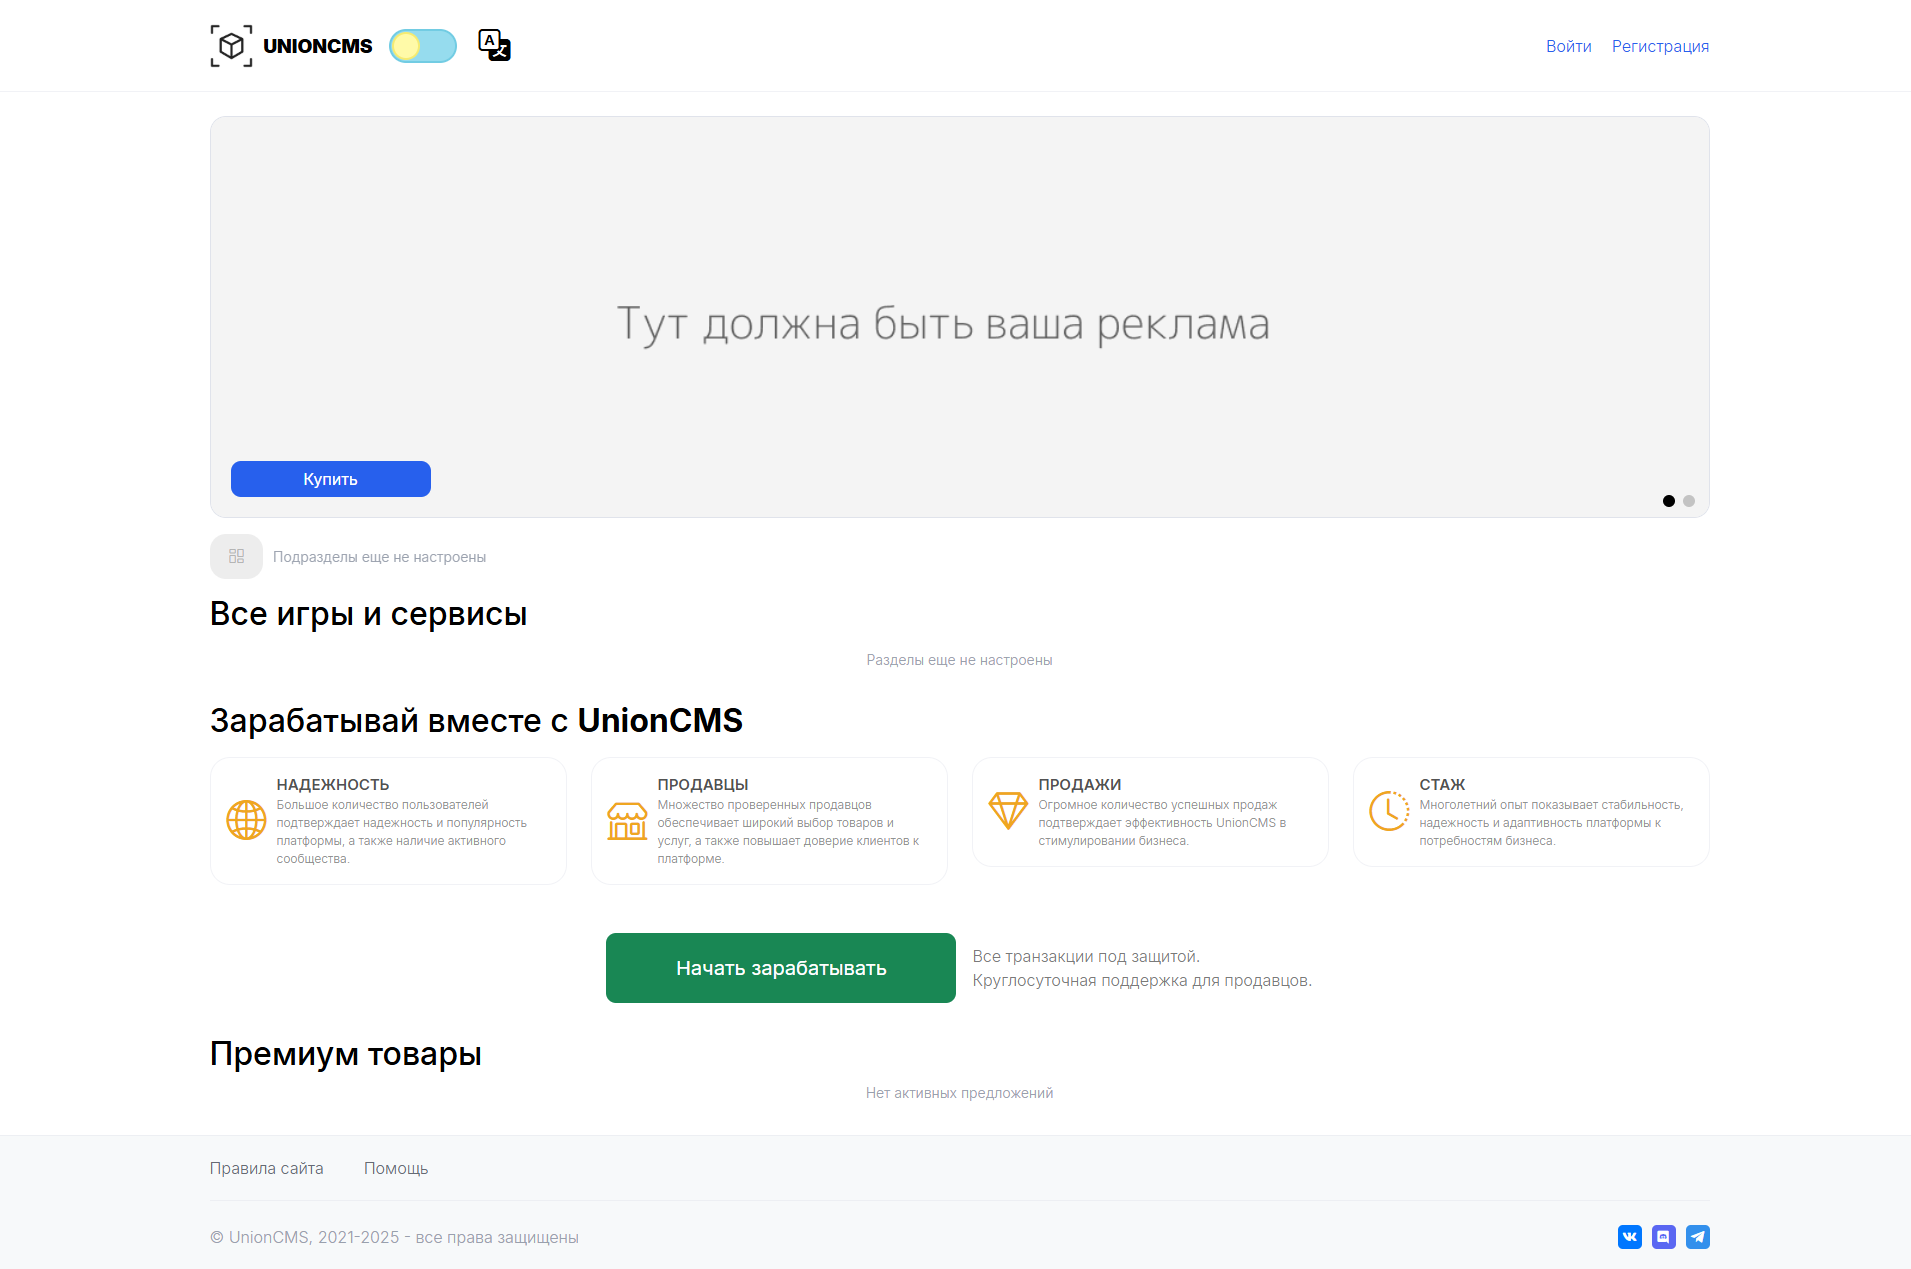Viewport: 1911px width, 1269px height.
Task: Click the clock icon for СТАЖ
Action: [1389, 811]
